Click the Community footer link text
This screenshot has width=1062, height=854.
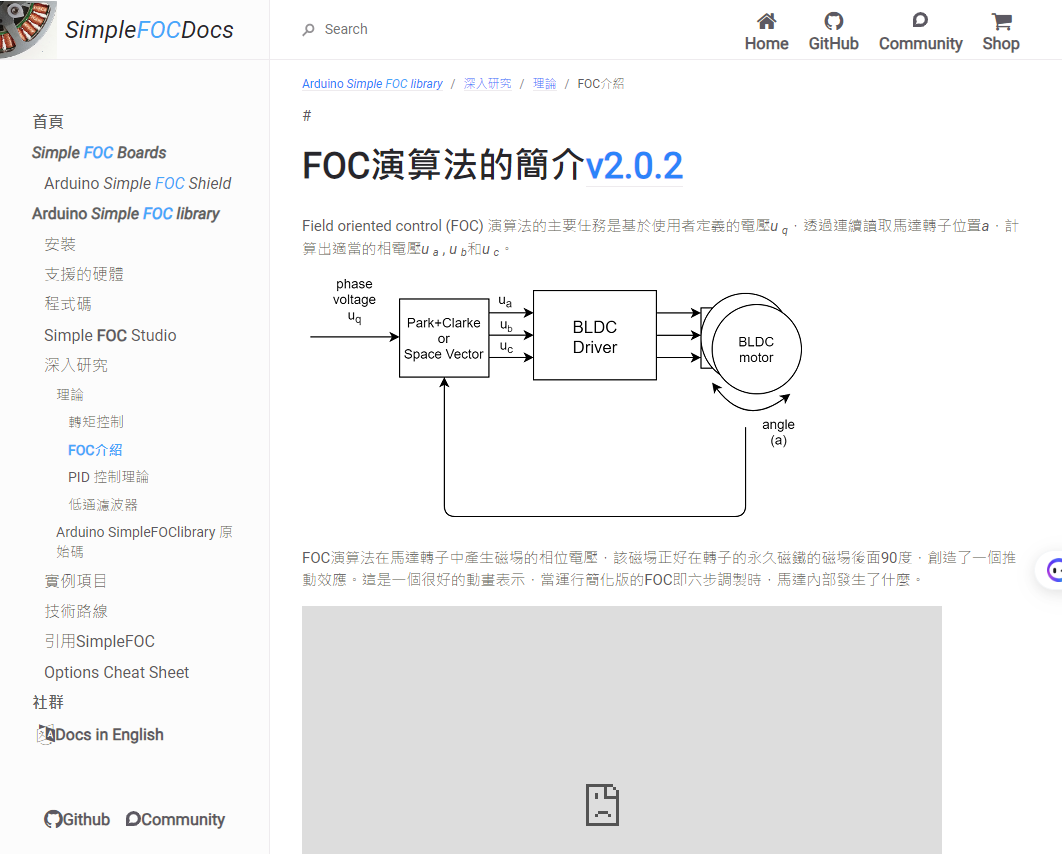(183, 819)
